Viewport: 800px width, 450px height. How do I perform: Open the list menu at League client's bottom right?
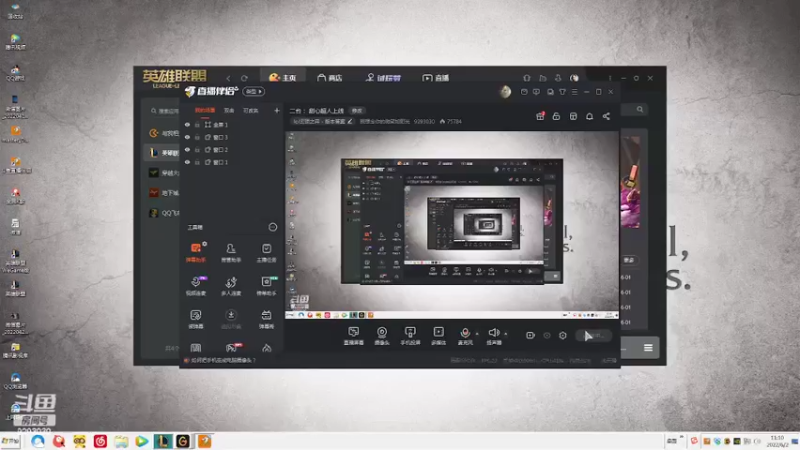coord(648,348)
